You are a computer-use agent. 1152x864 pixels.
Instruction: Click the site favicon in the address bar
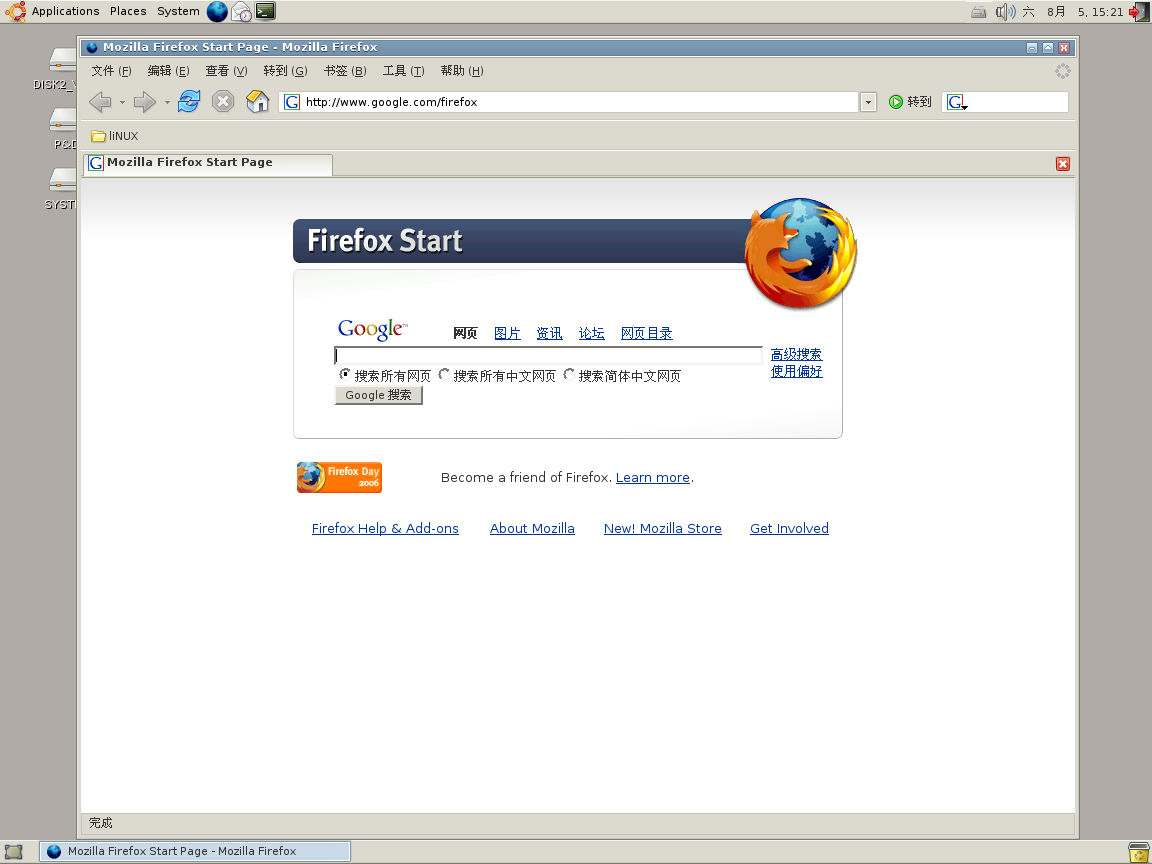[292, 102]
